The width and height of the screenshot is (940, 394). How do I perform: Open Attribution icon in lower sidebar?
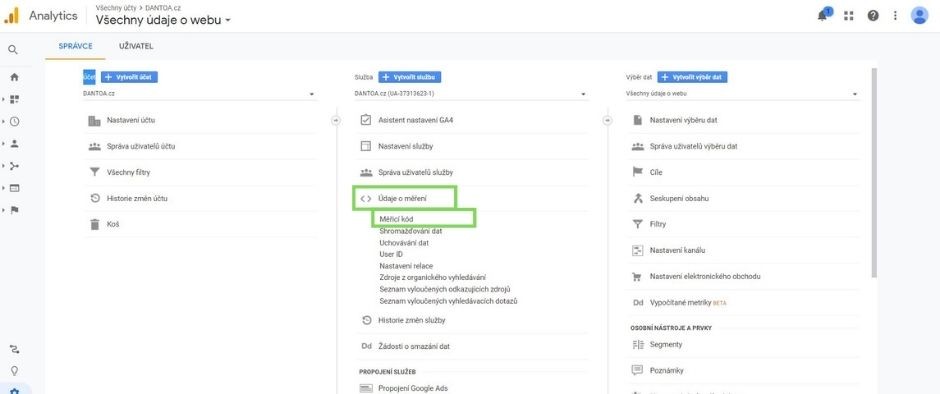pyautogui.click(x=14, y=348)
